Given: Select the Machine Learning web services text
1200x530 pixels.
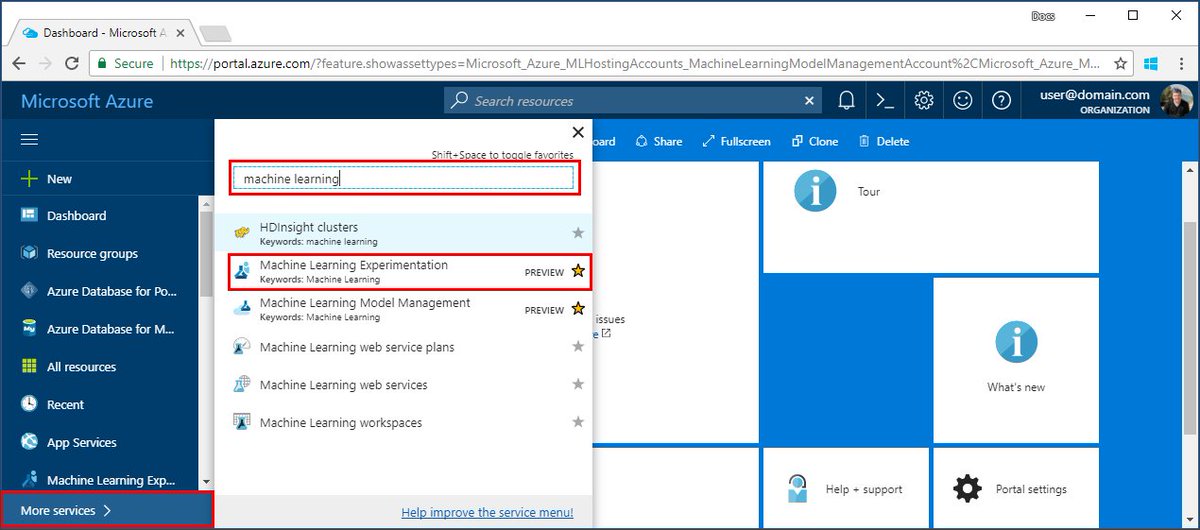Looking at the screenshot, I should 344,385.
